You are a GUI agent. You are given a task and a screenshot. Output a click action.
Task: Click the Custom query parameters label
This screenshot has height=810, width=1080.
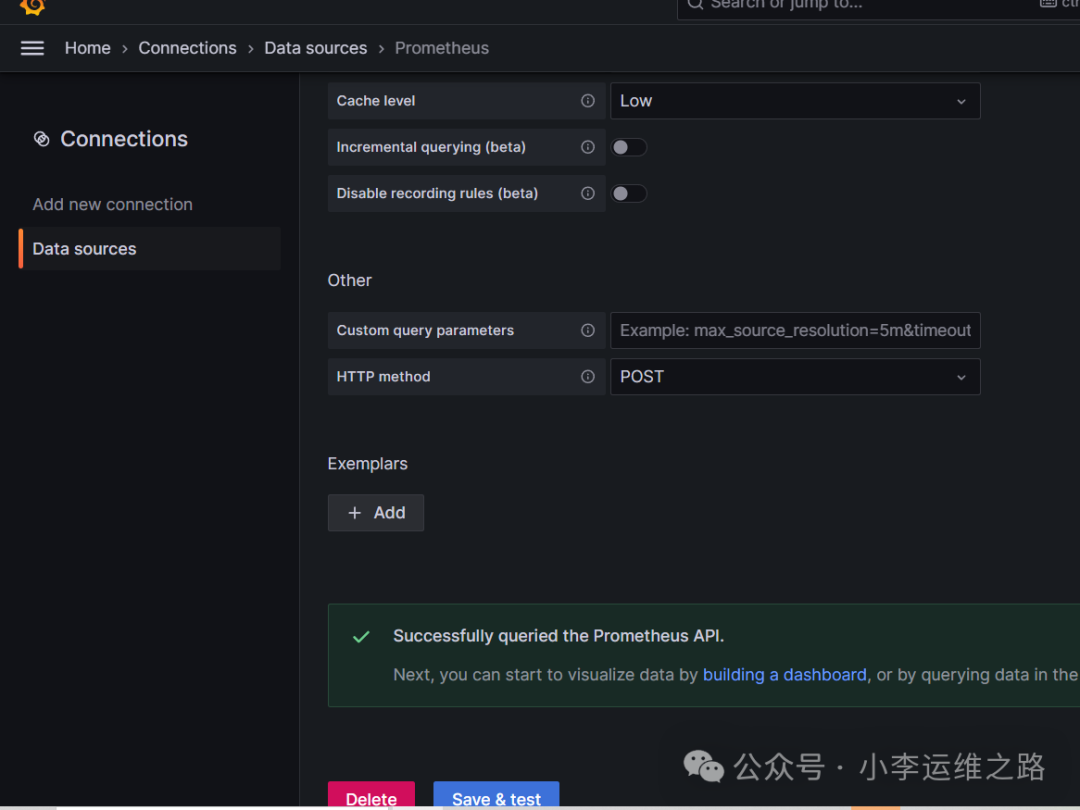(425, 330)
